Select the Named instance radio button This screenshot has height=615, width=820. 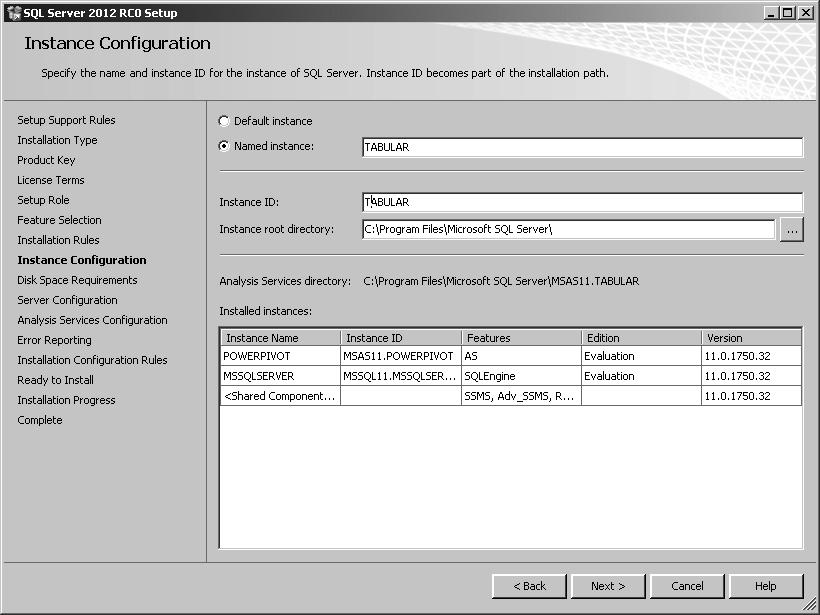(x=224, y=146)
